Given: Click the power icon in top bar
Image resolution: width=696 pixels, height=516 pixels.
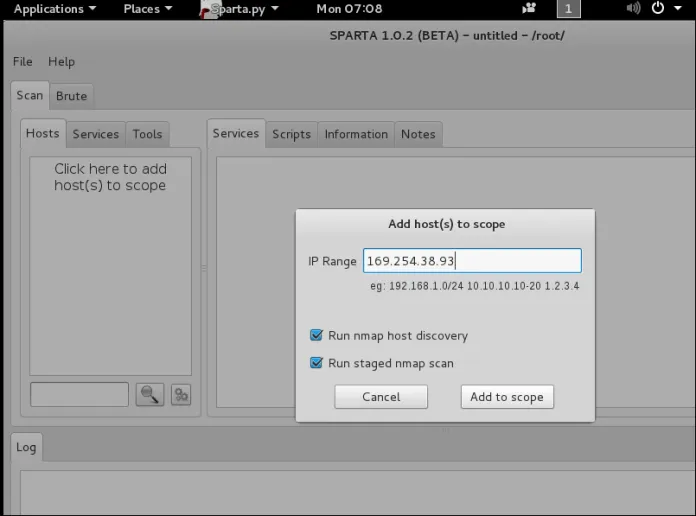Looking at the screenshot, I should 658,9.
